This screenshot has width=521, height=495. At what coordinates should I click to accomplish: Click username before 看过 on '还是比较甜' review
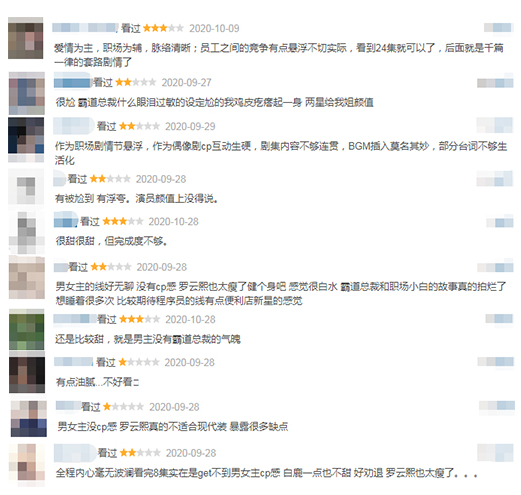75,319
